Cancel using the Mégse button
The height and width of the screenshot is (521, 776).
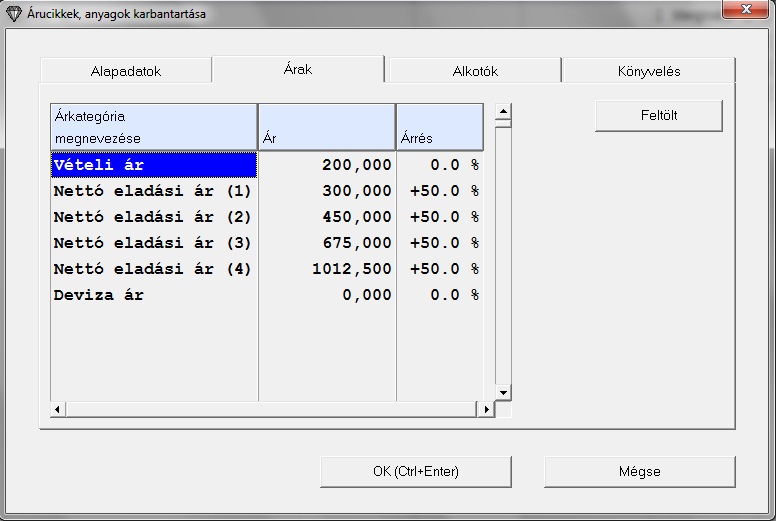tap(639, 471)
